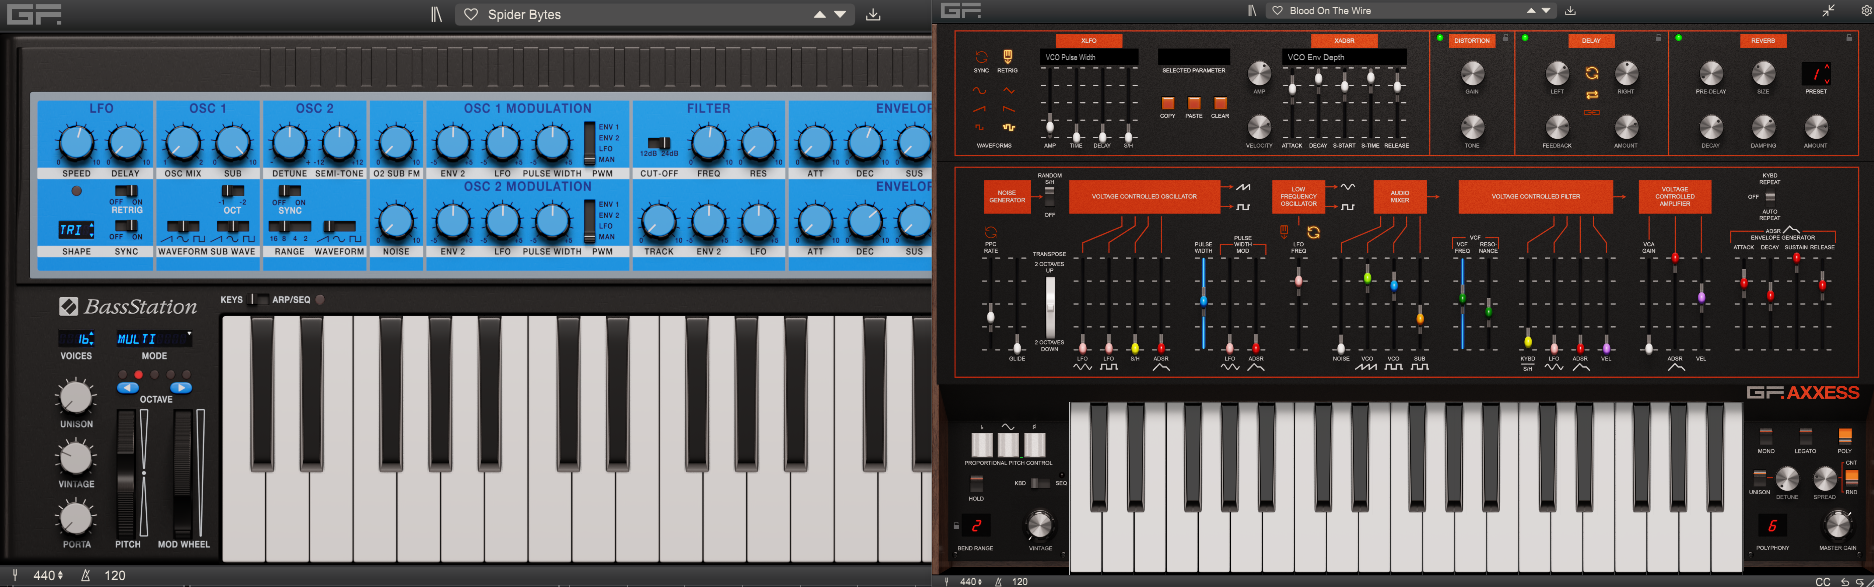This screenshot has height=587, width=1874.
Task: Click the LFO Speed knob
Action: coord(76,144)
